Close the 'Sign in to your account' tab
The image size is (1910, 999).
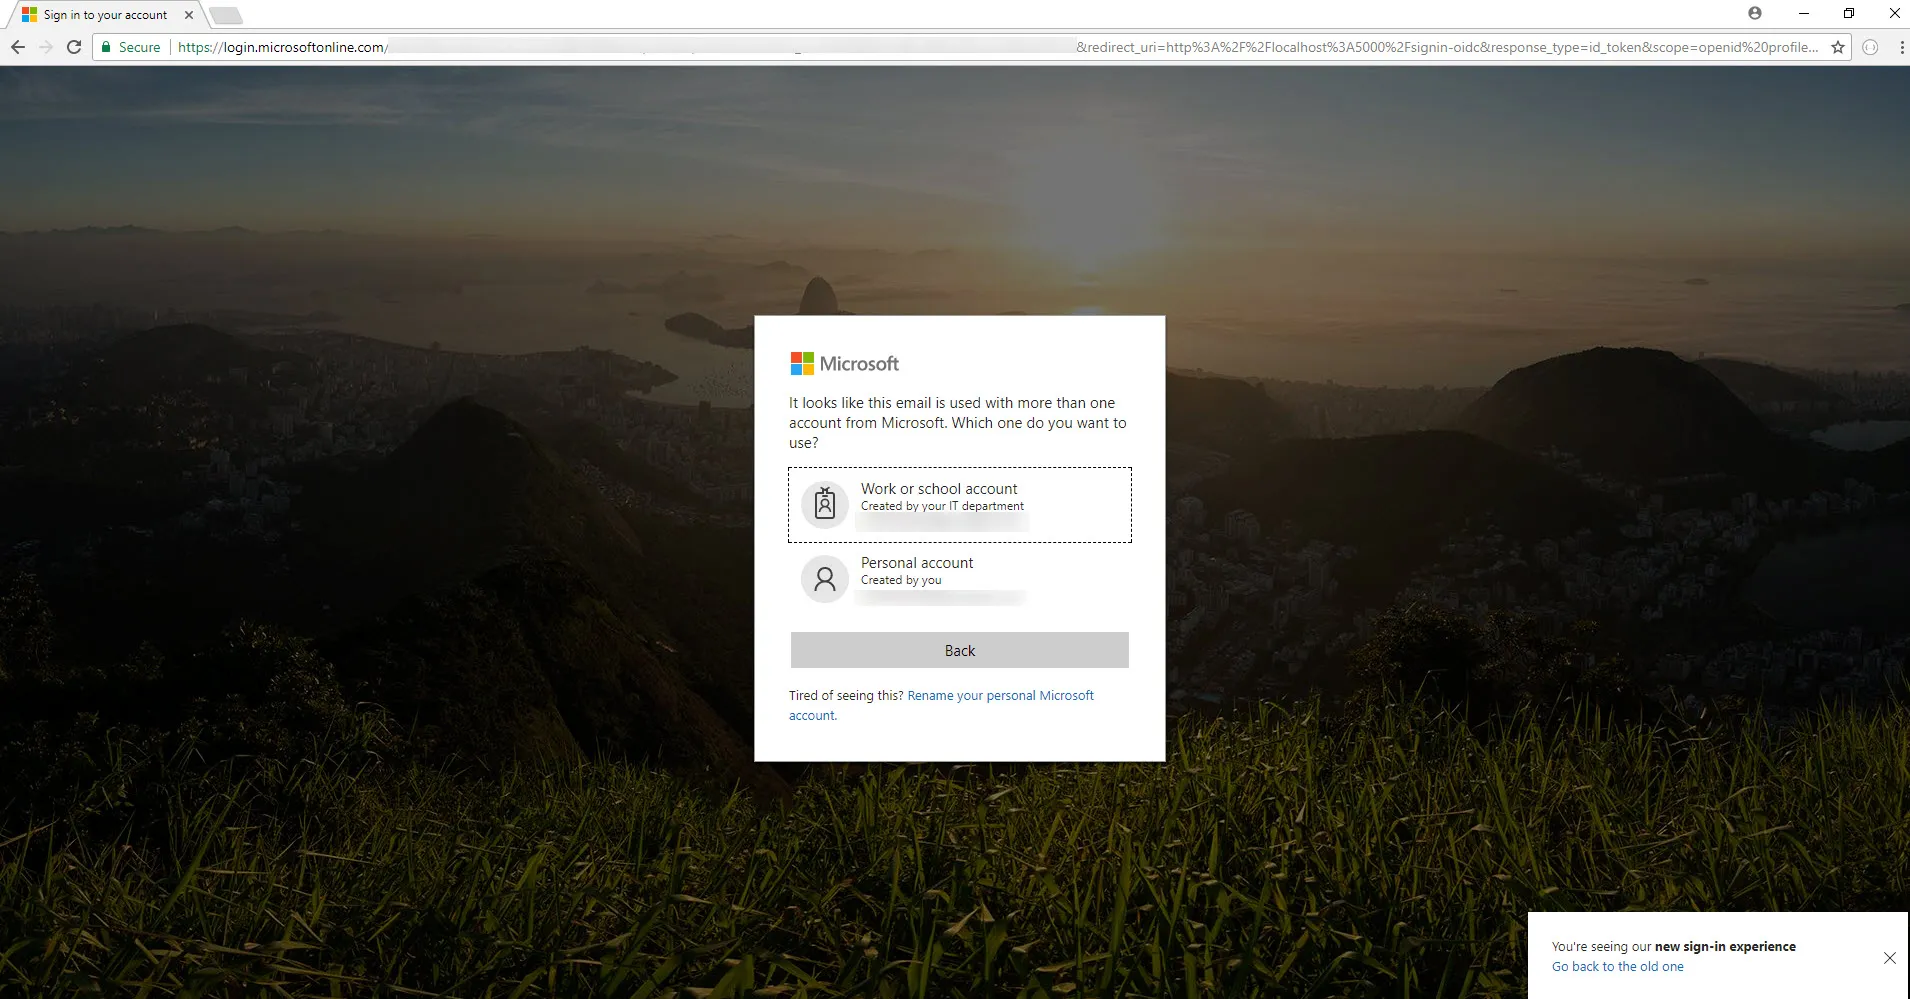[189, 15]
